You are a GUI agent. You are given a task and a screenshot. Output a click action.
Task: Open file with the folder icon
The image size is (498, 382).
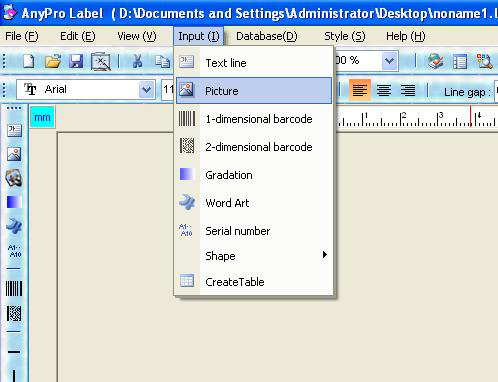click(x=53, y=61)
